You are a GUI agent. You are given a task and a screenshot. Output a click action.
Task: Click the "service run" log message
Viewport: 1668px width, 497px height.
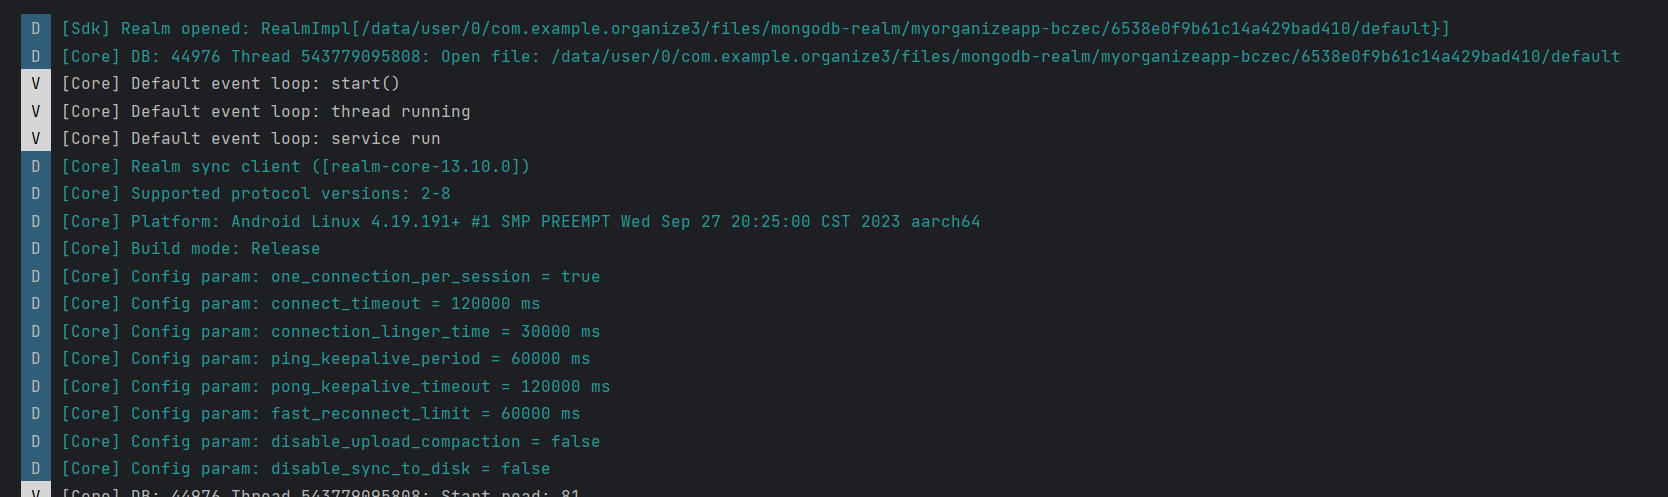(251, 139)
